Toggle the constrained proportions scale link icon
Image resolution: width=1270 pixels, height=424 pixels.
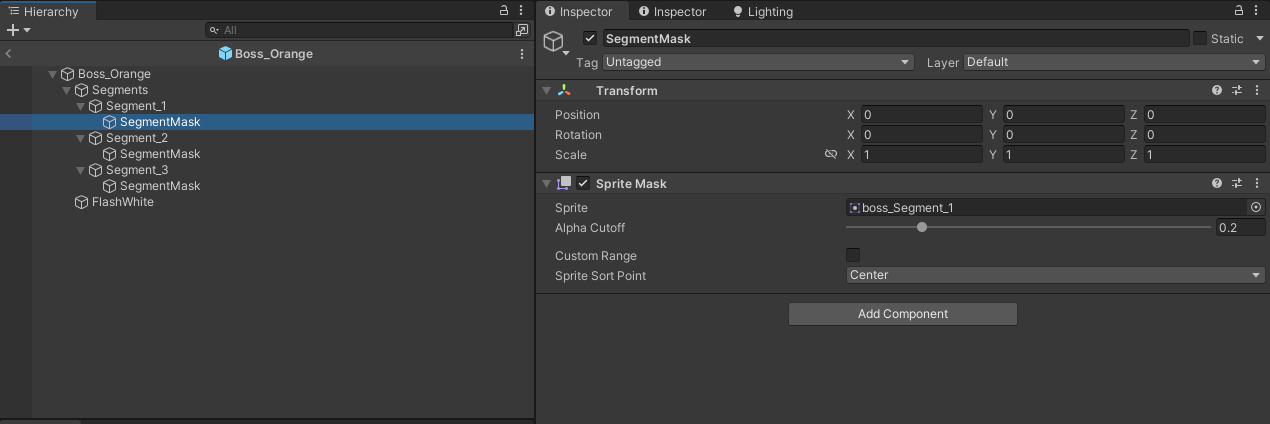pos(830,155)
